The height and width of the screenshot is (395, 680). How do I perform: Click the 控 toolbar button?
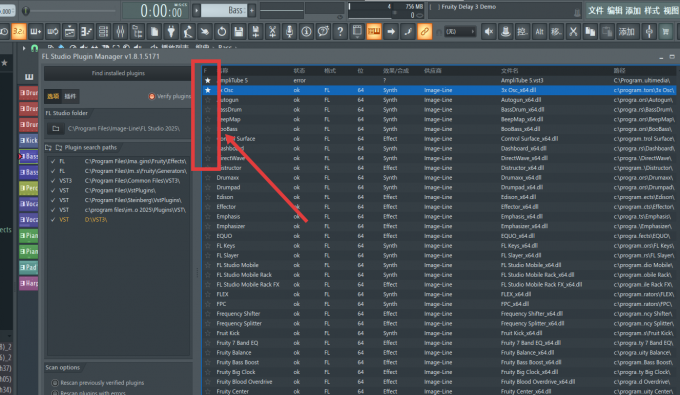[x=523, y=32]
